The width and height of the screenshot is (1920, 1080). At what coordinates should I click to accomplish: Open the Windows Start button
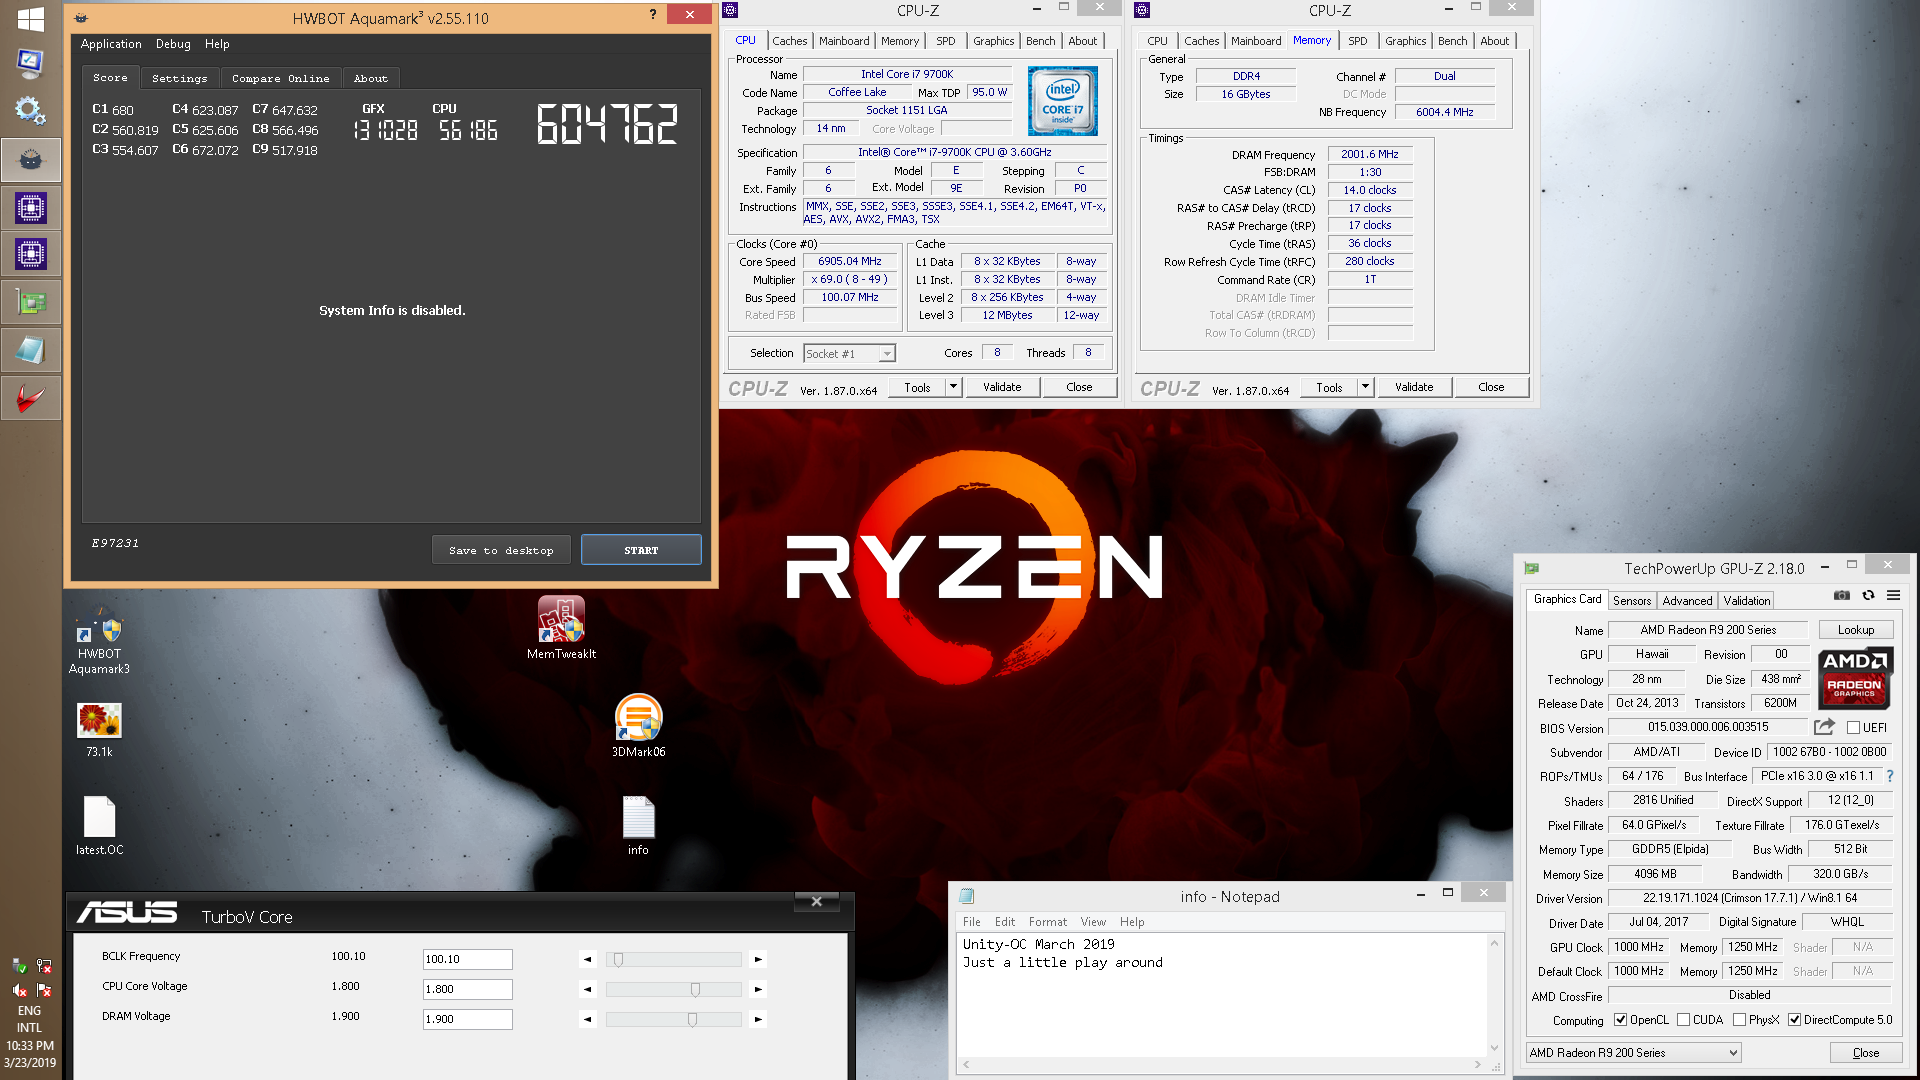[x=30, y=18]
